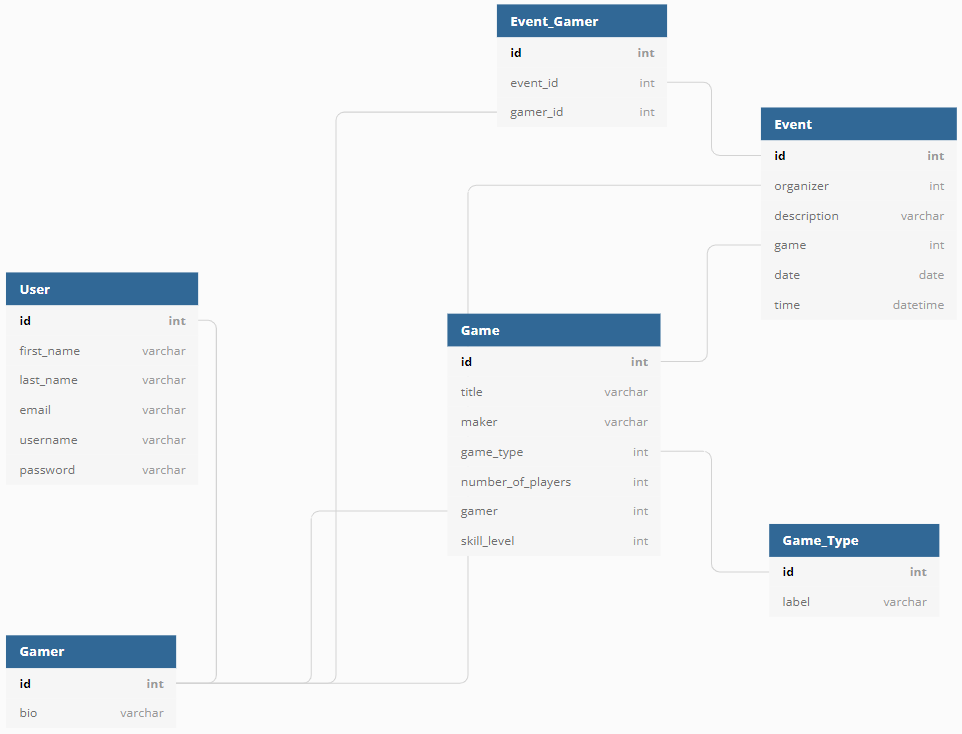Image resolution: width=962 pixels, height=734 pixels.
Task: Click the connector joining Event_Gamer and Event
Action: [712, 120]
